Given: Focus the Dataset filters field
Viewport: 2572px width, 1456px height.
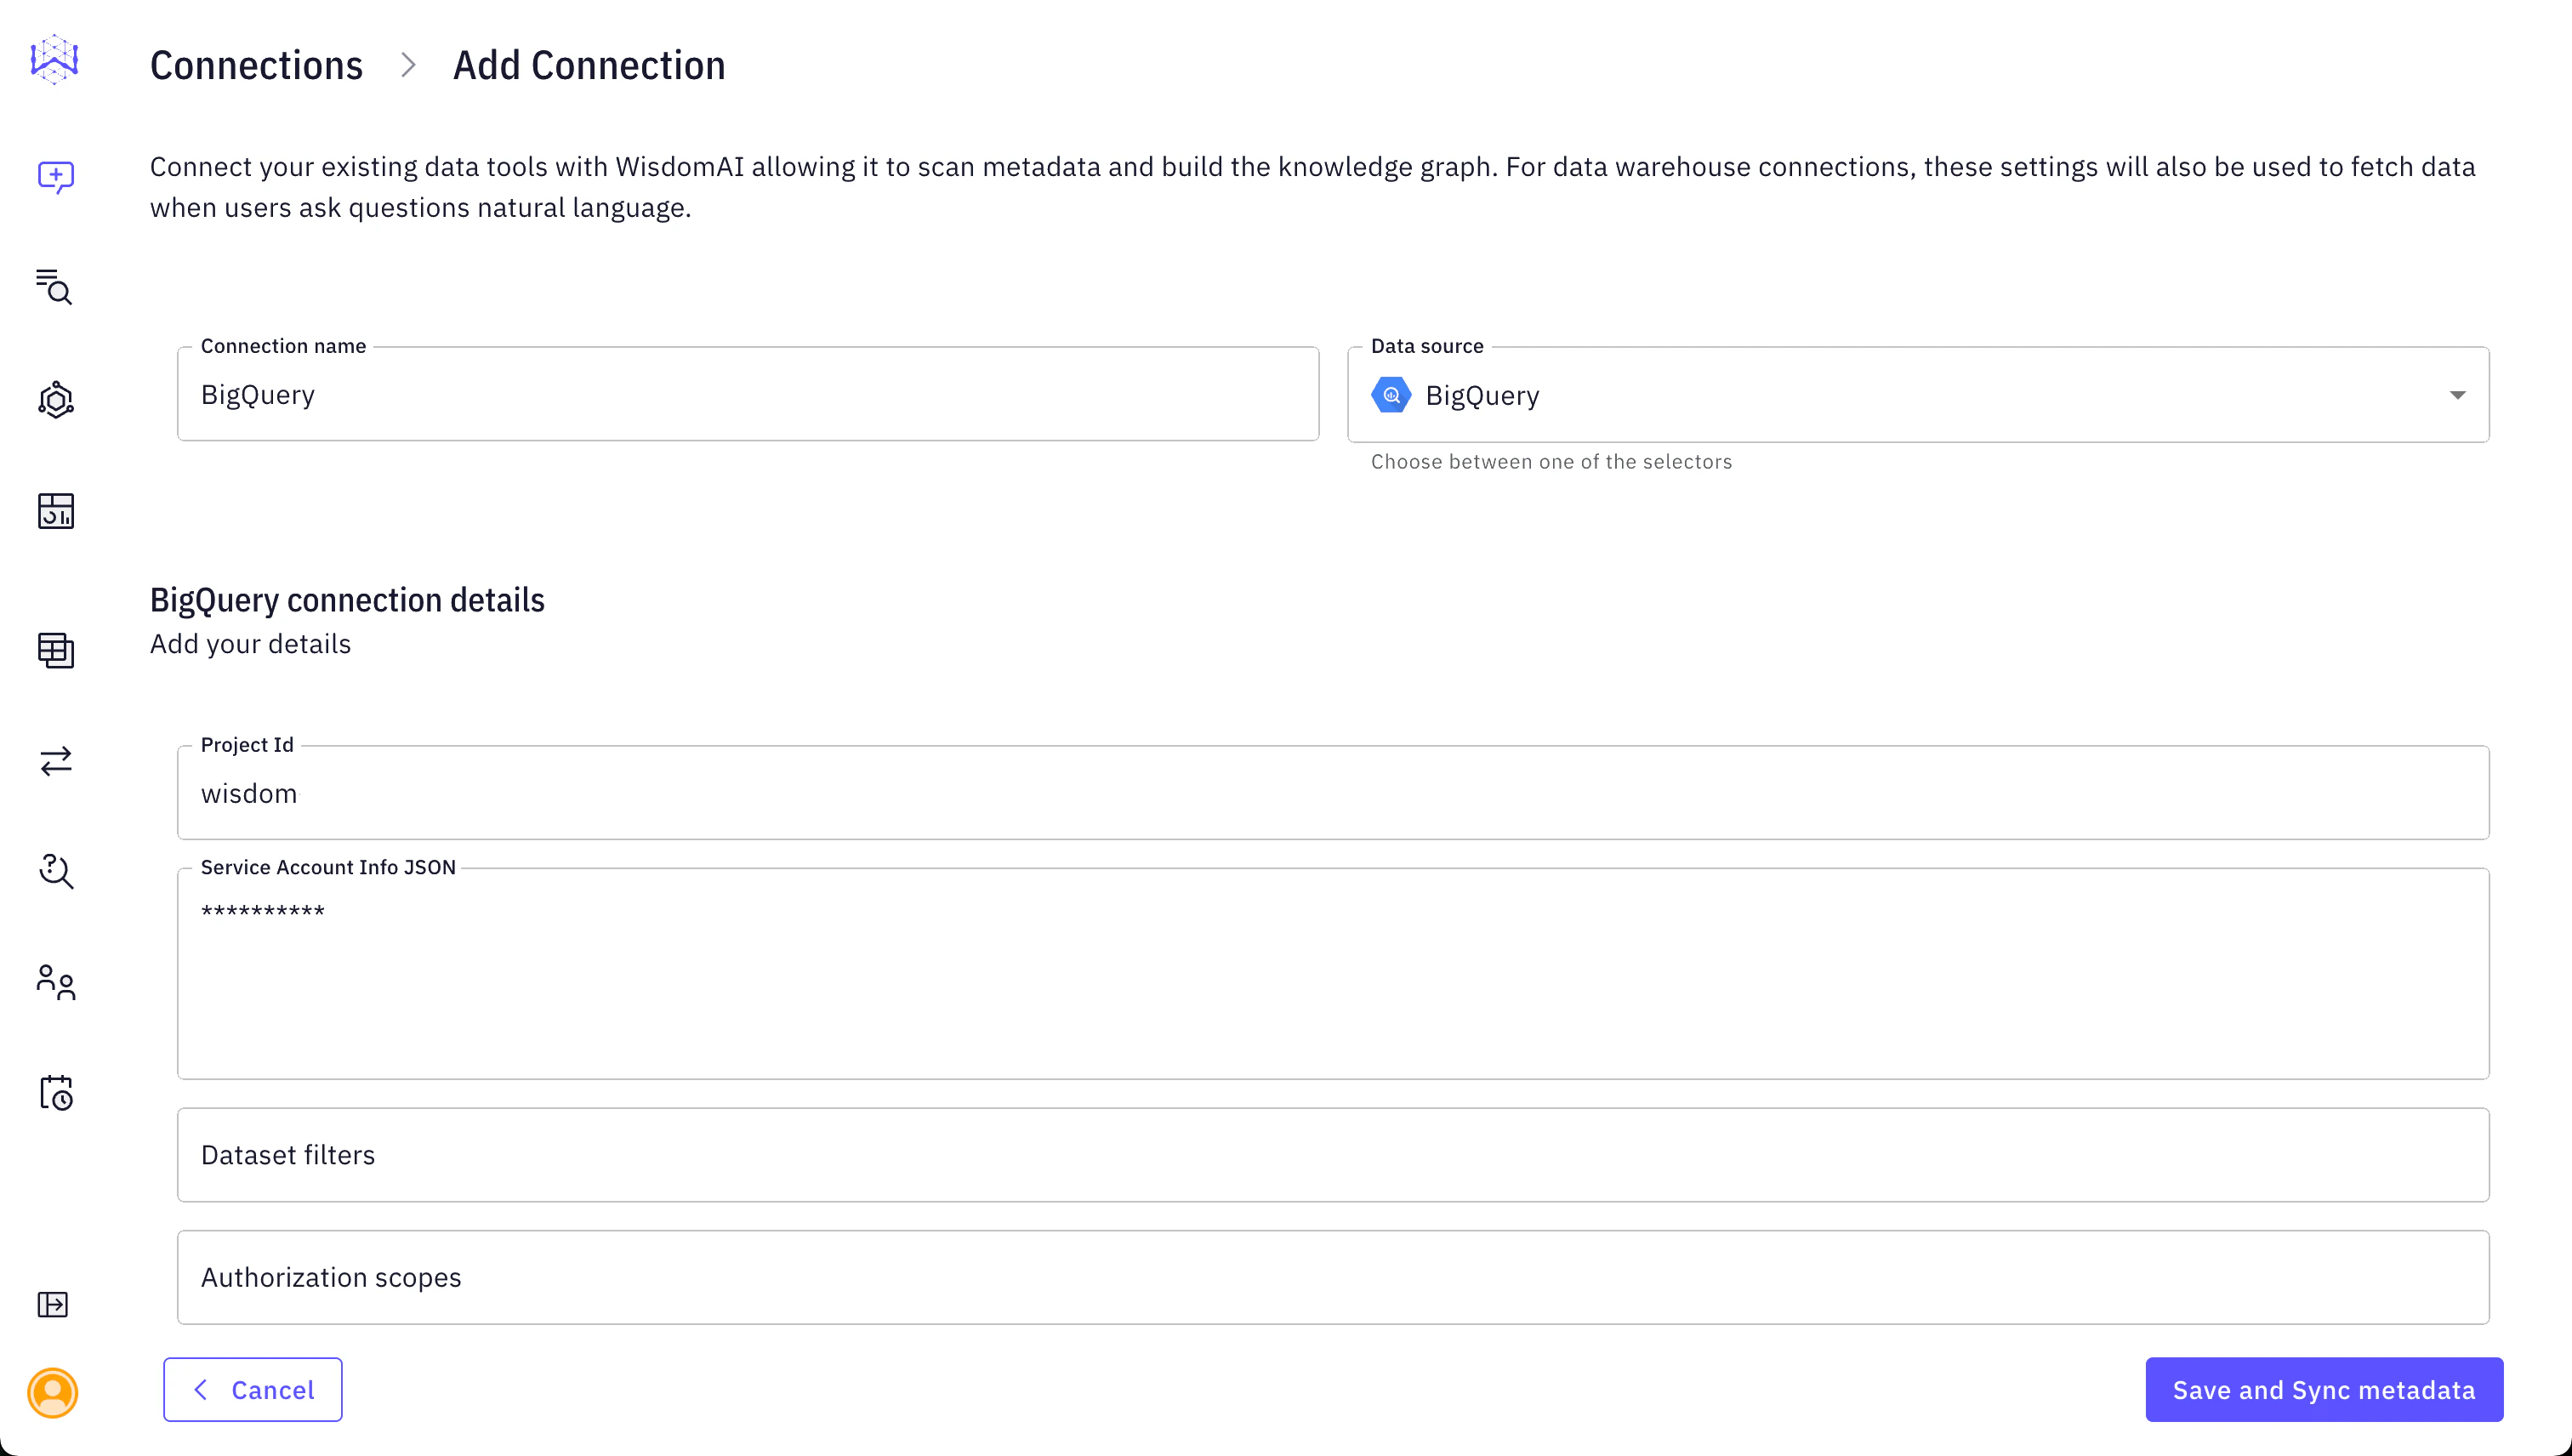Looking at the screenshot, I should tap(1333, 1155).
